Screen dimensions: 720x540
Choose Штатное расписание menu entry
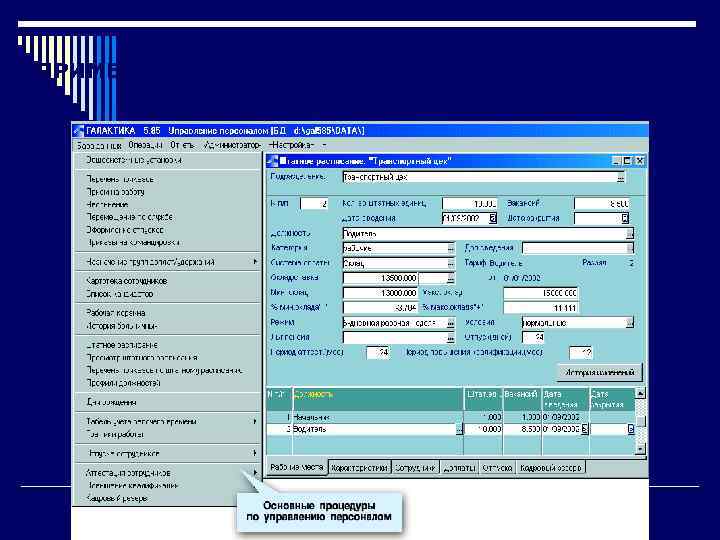(122, 345)
